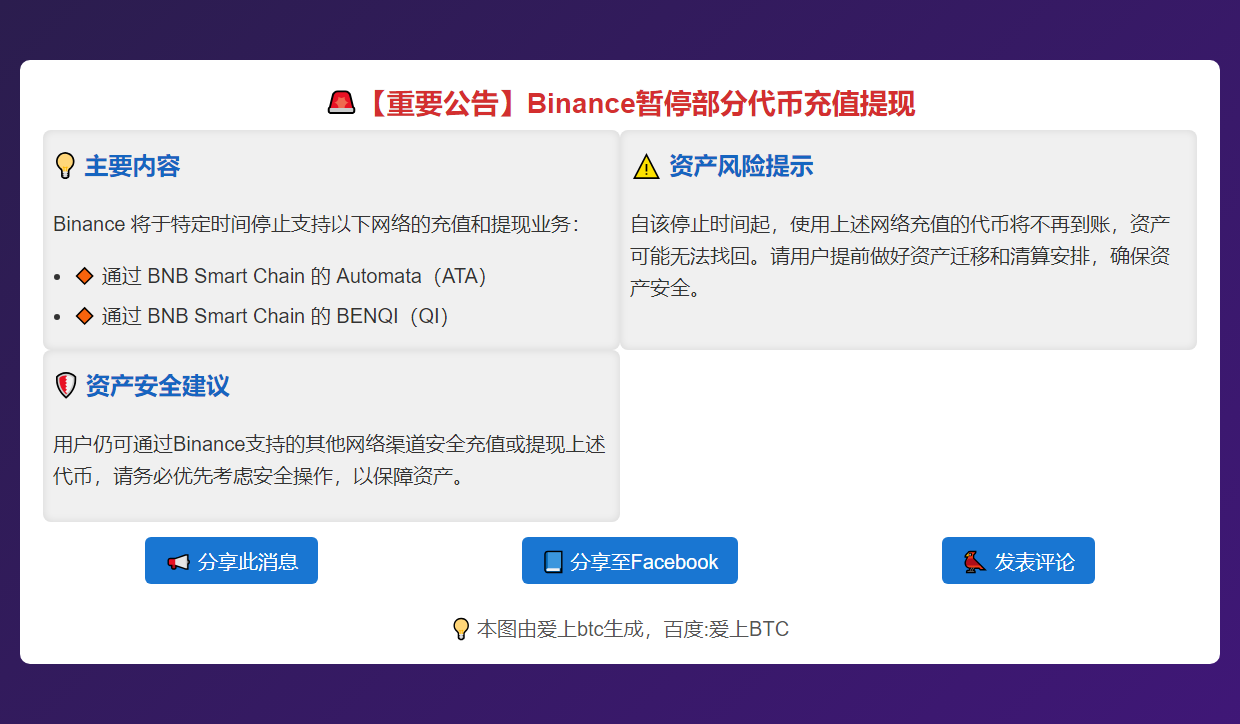Click the paragraph starting 自该停止时间起
1240x724 pixels.
click(901, 256)
